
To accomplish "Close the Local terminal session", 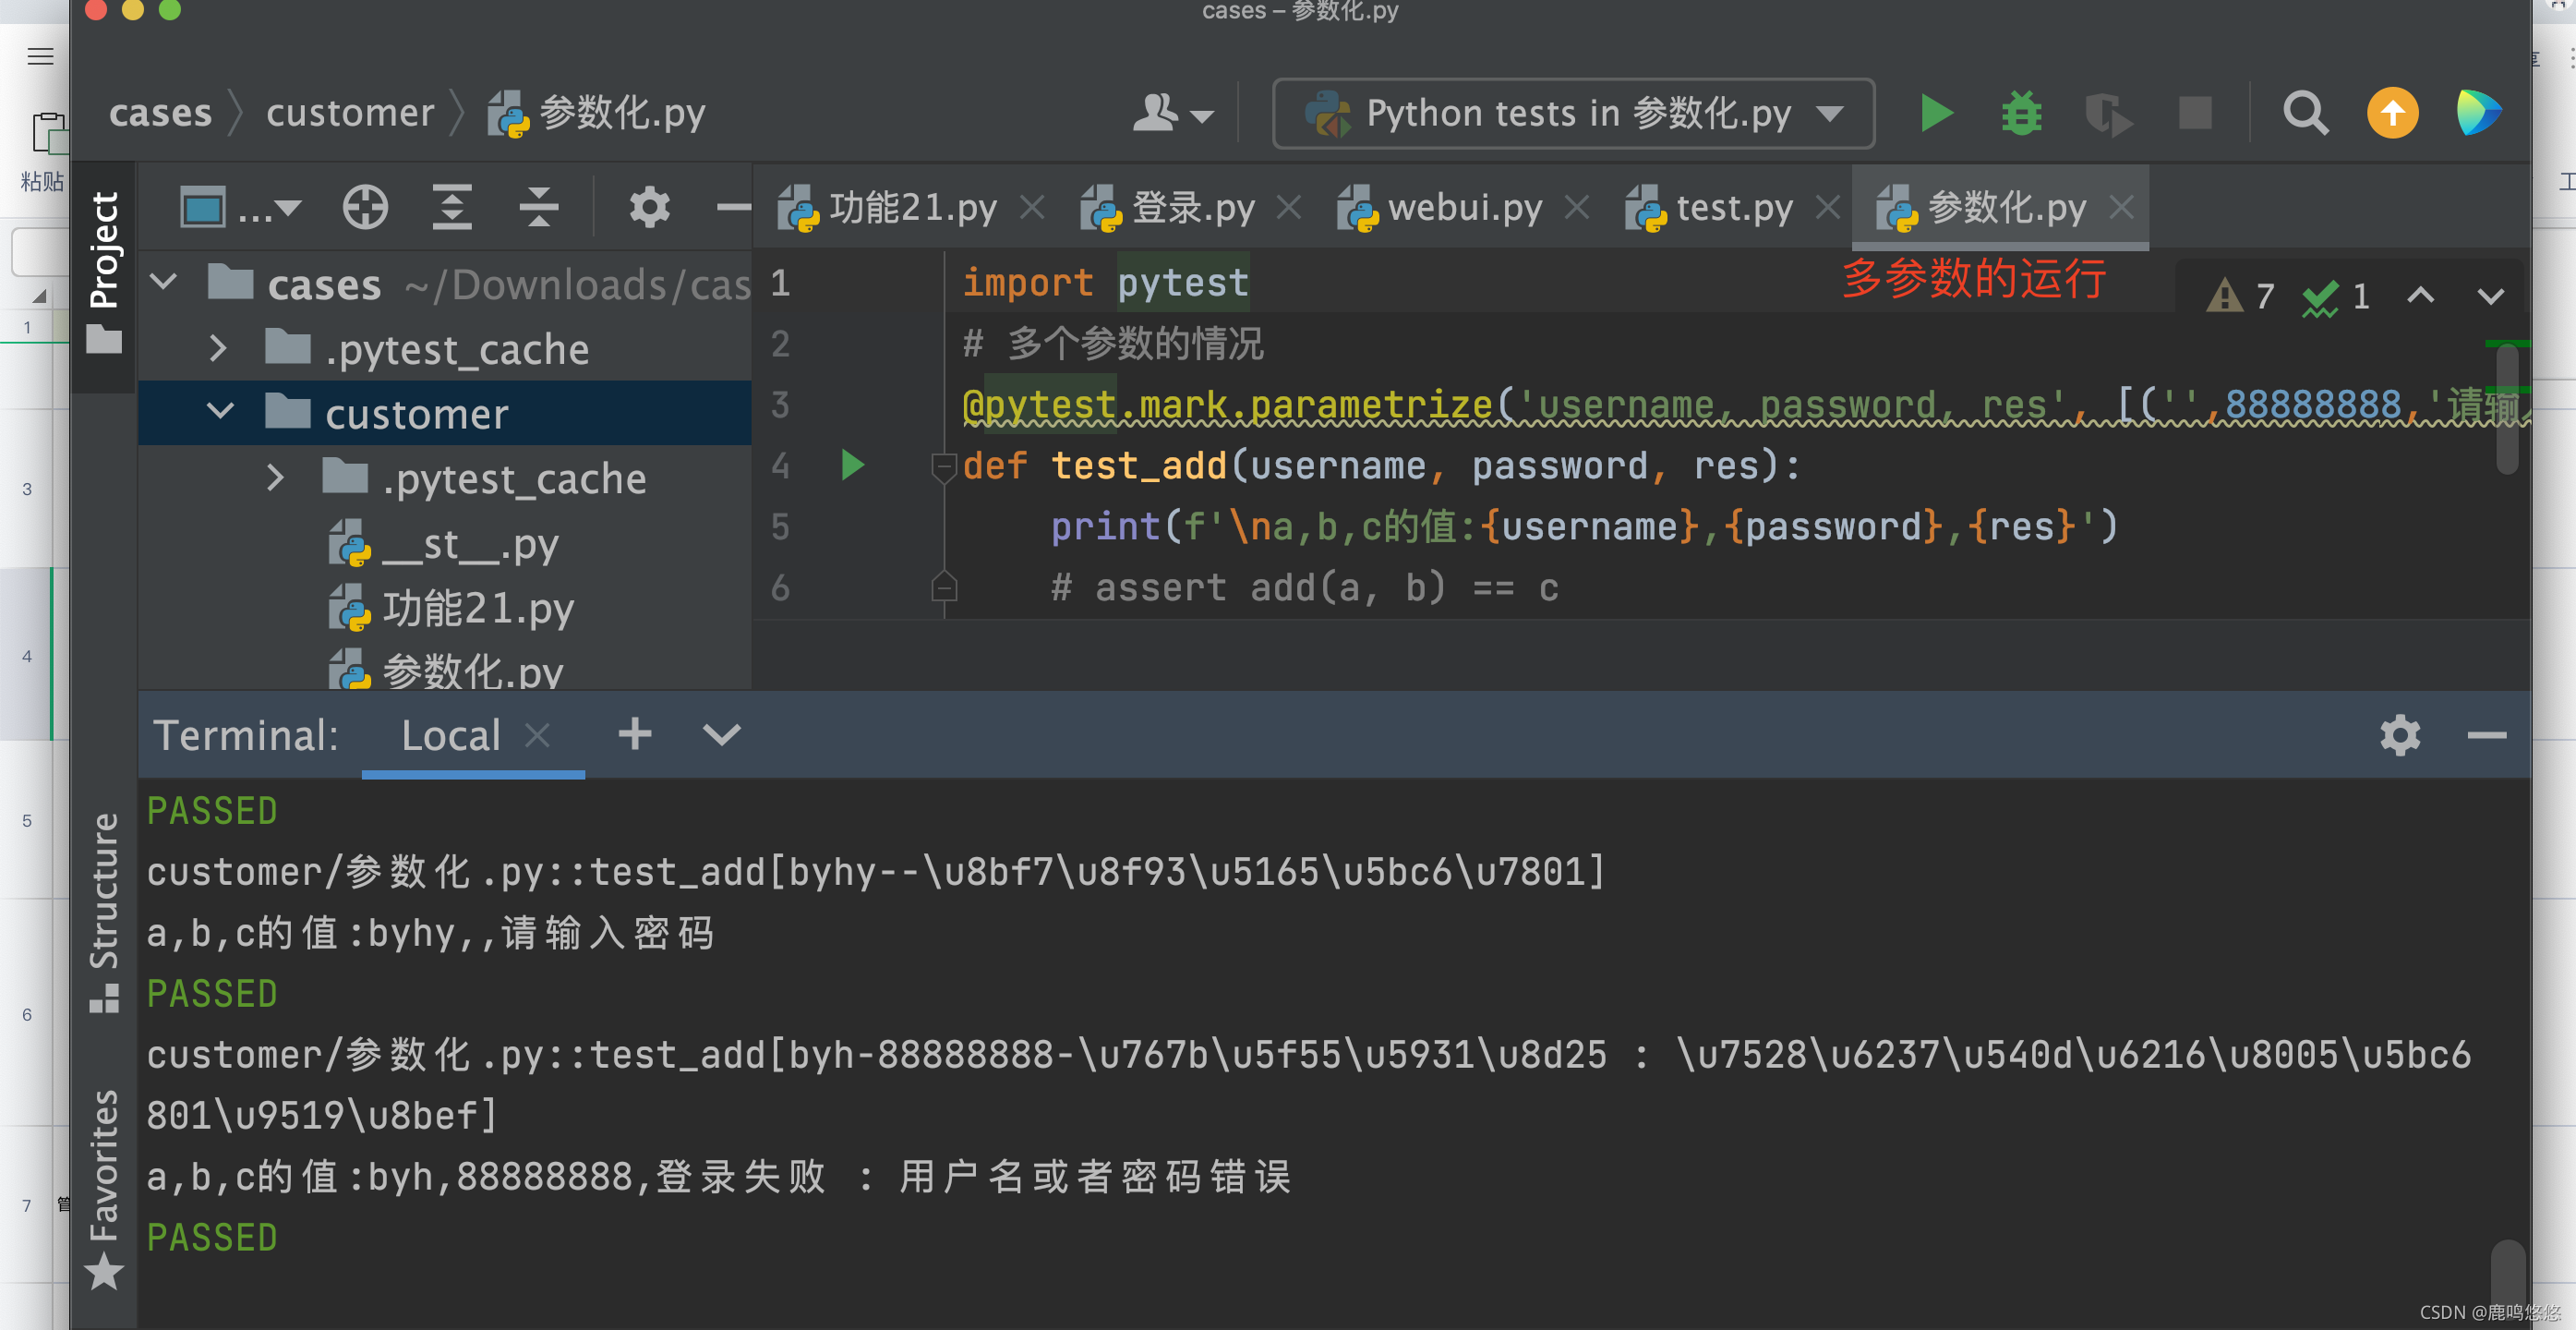I will pyautogui.click(x=537, y=735).
